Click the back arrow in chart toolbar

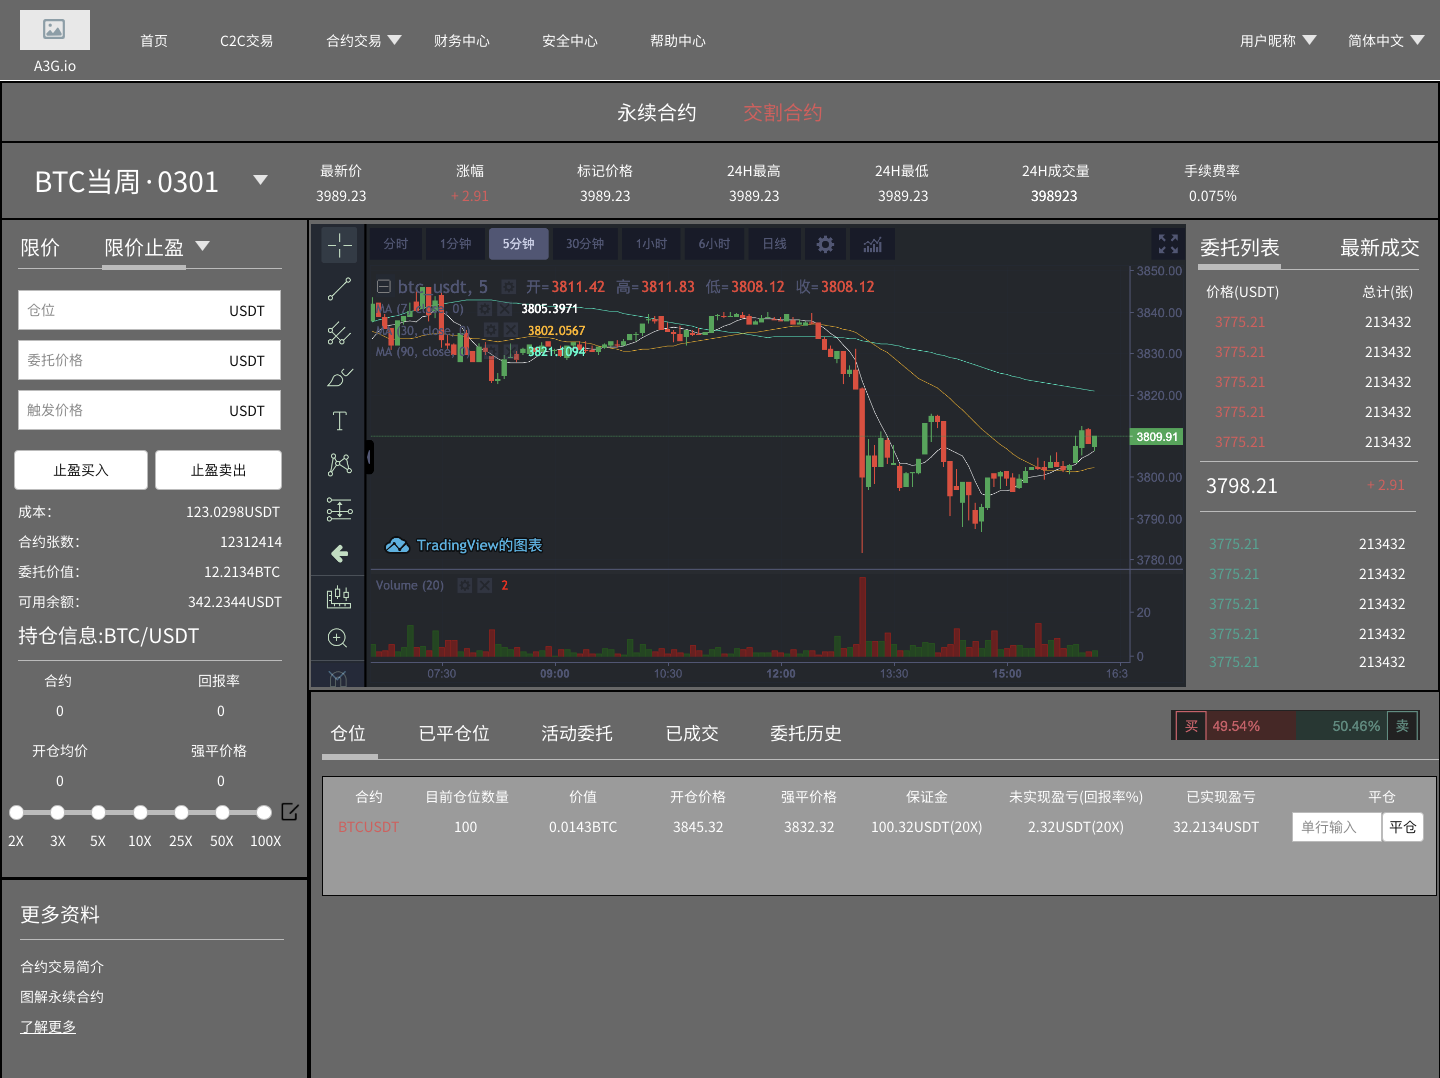tap(339, 553)
